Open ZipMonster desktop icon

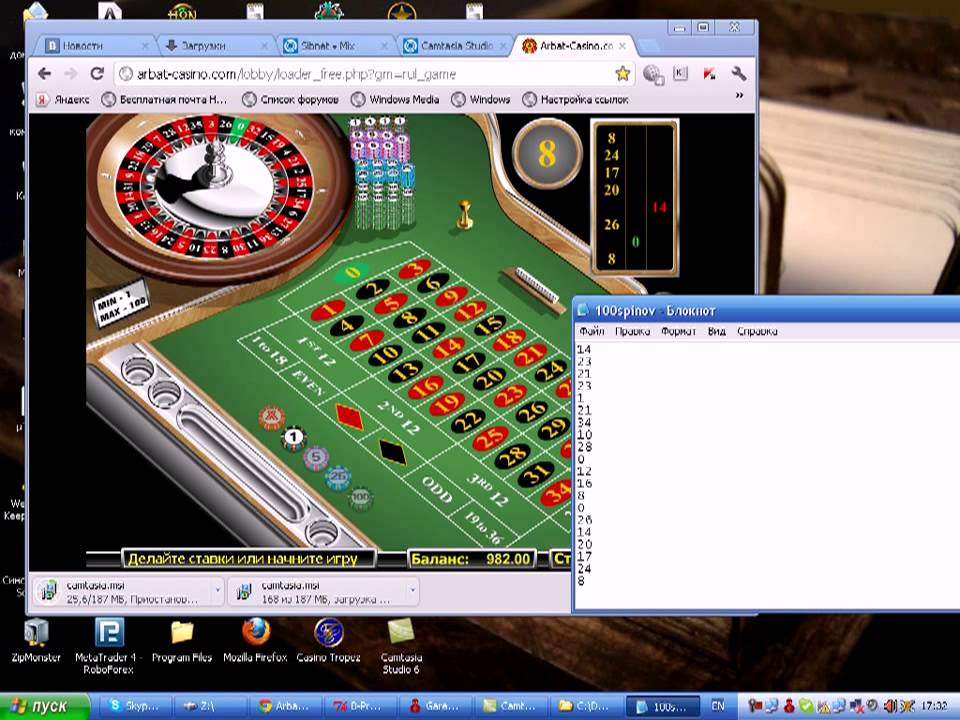[x=36, y=641]
